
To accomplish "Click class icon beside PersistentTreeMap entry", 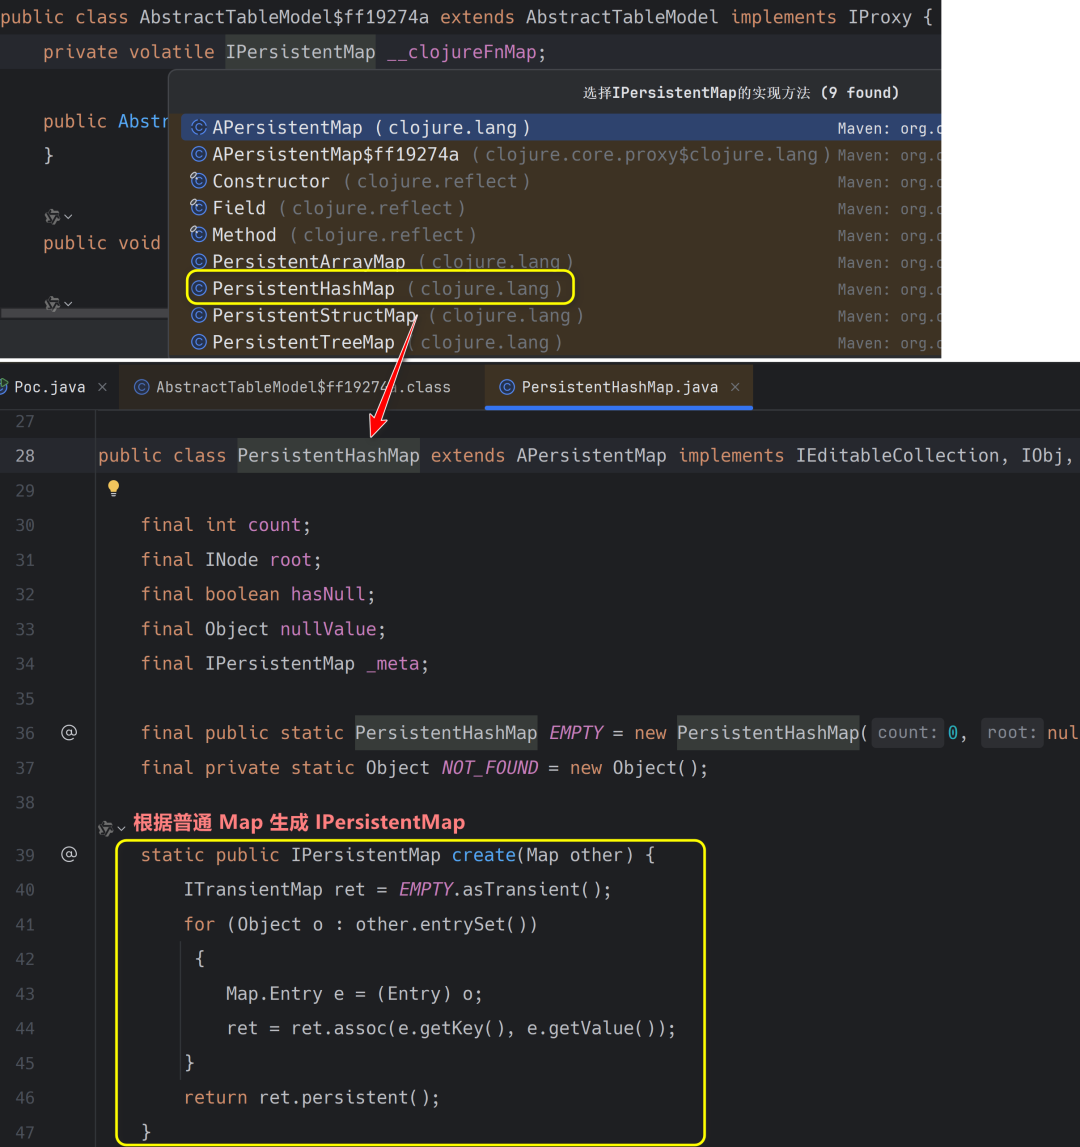I will (198, 342).
